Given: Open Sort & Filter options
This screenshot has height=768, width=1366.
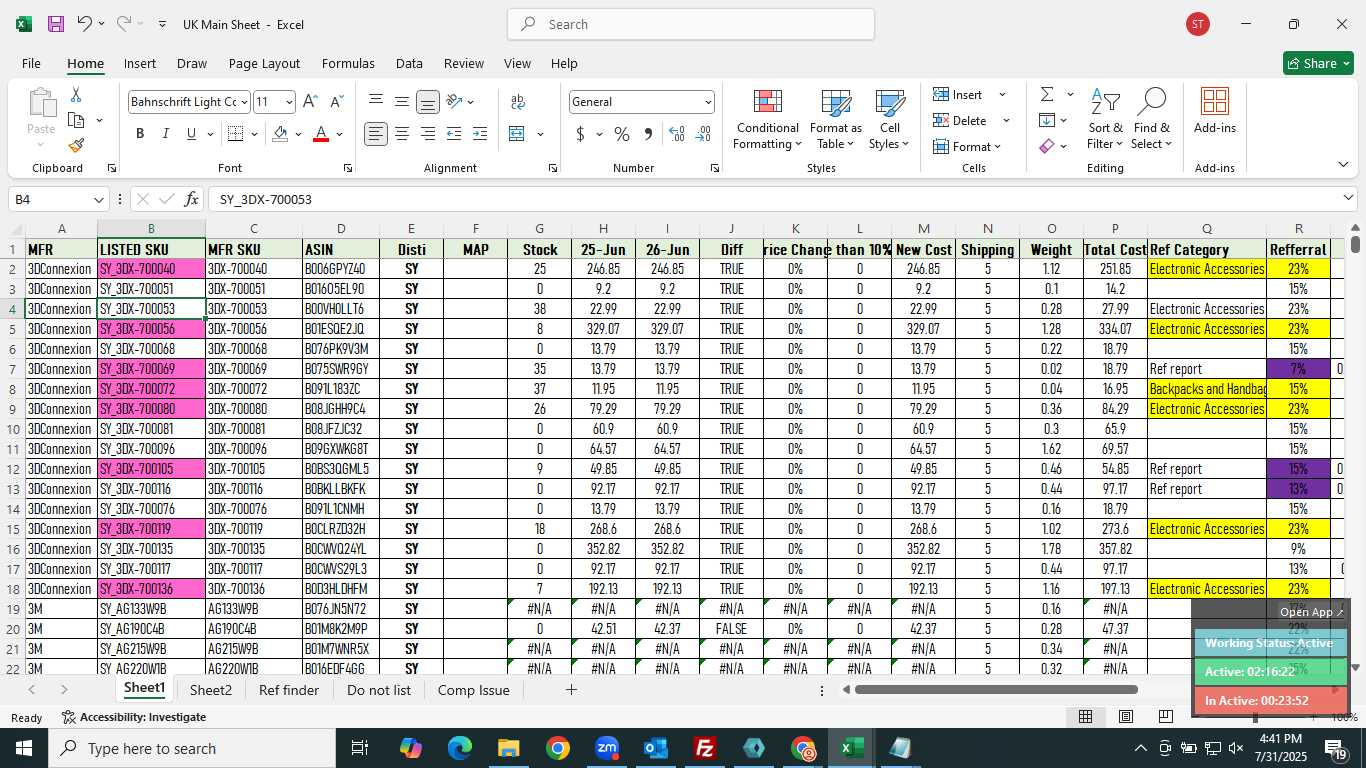Looking at the screenshot, I should tap(1106, 120).
